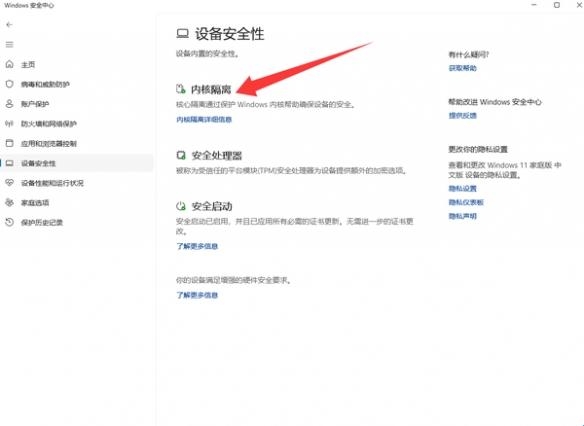Select the 病毒和威胁防护 shield icon
584x426 pixels.
coord(9,84)
